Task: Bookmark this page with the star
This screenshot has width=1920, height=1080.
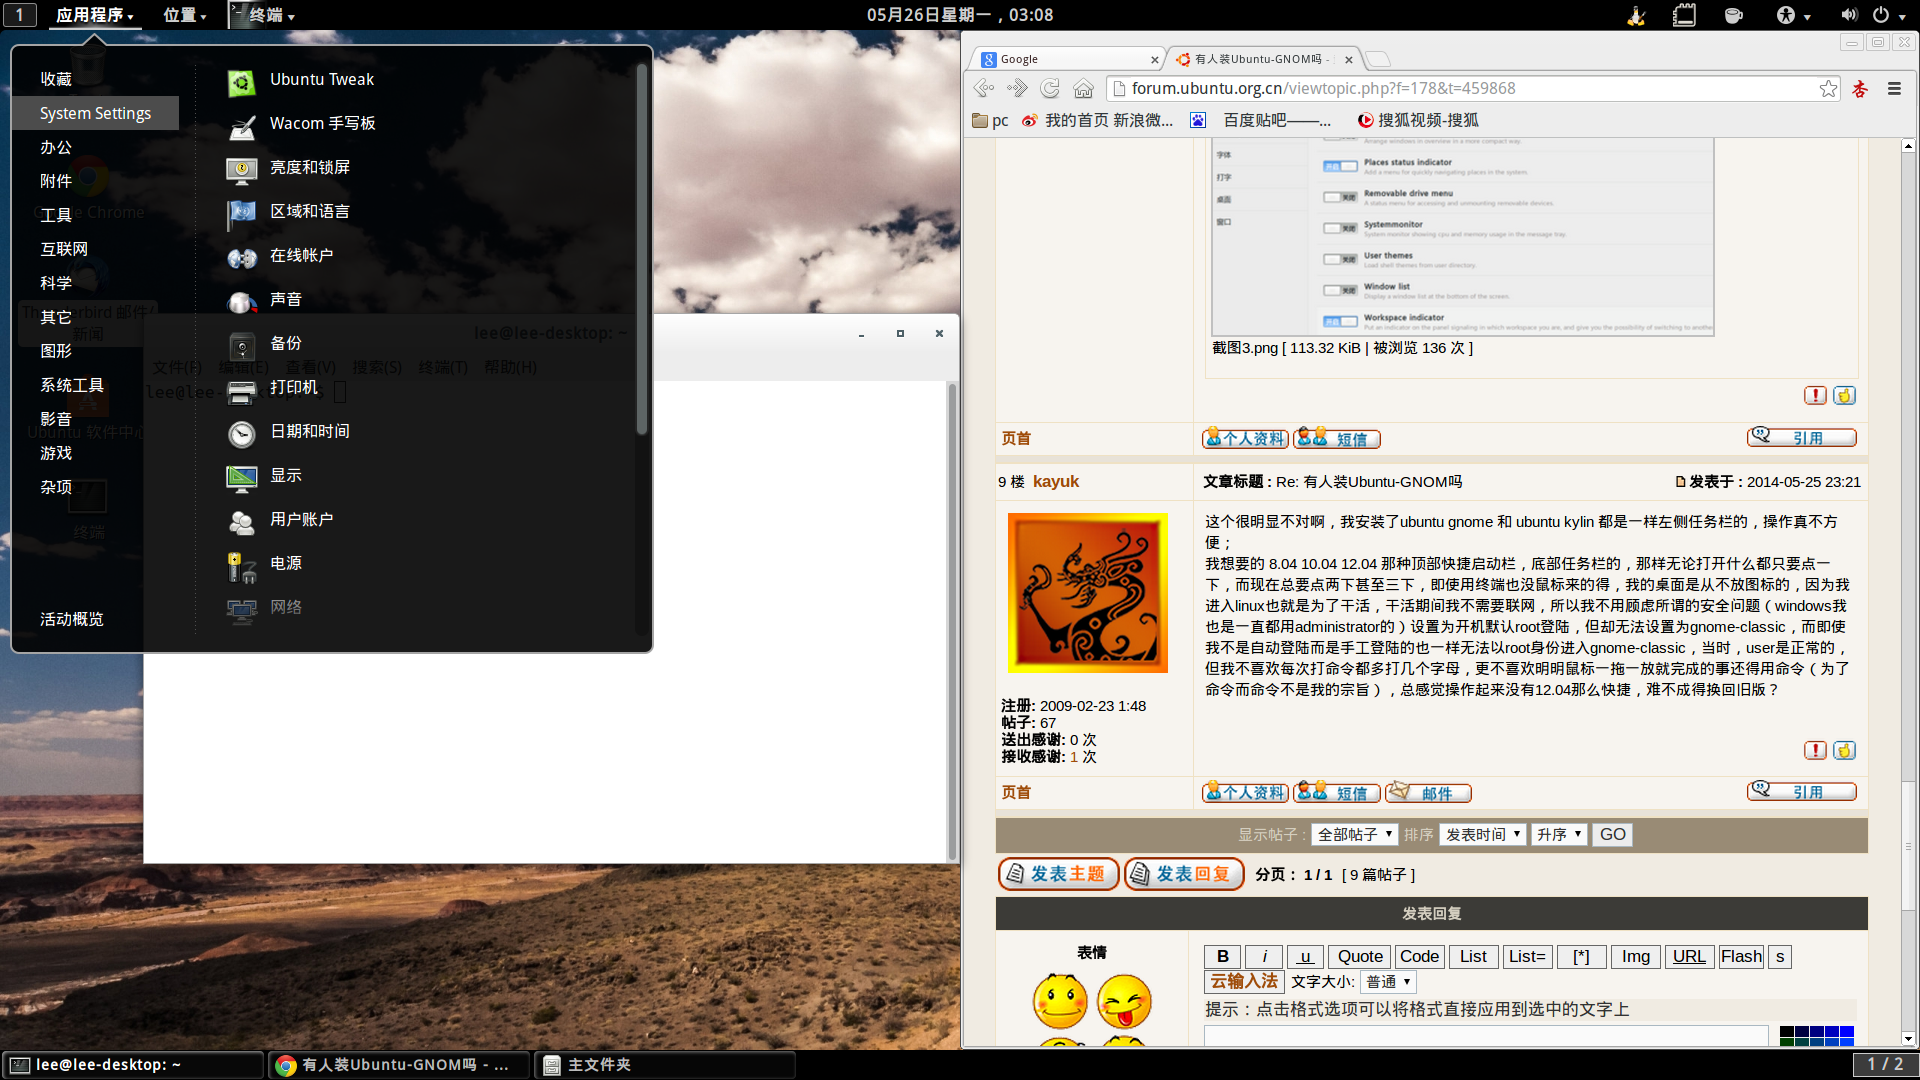Action: (x=1828, y=88)
